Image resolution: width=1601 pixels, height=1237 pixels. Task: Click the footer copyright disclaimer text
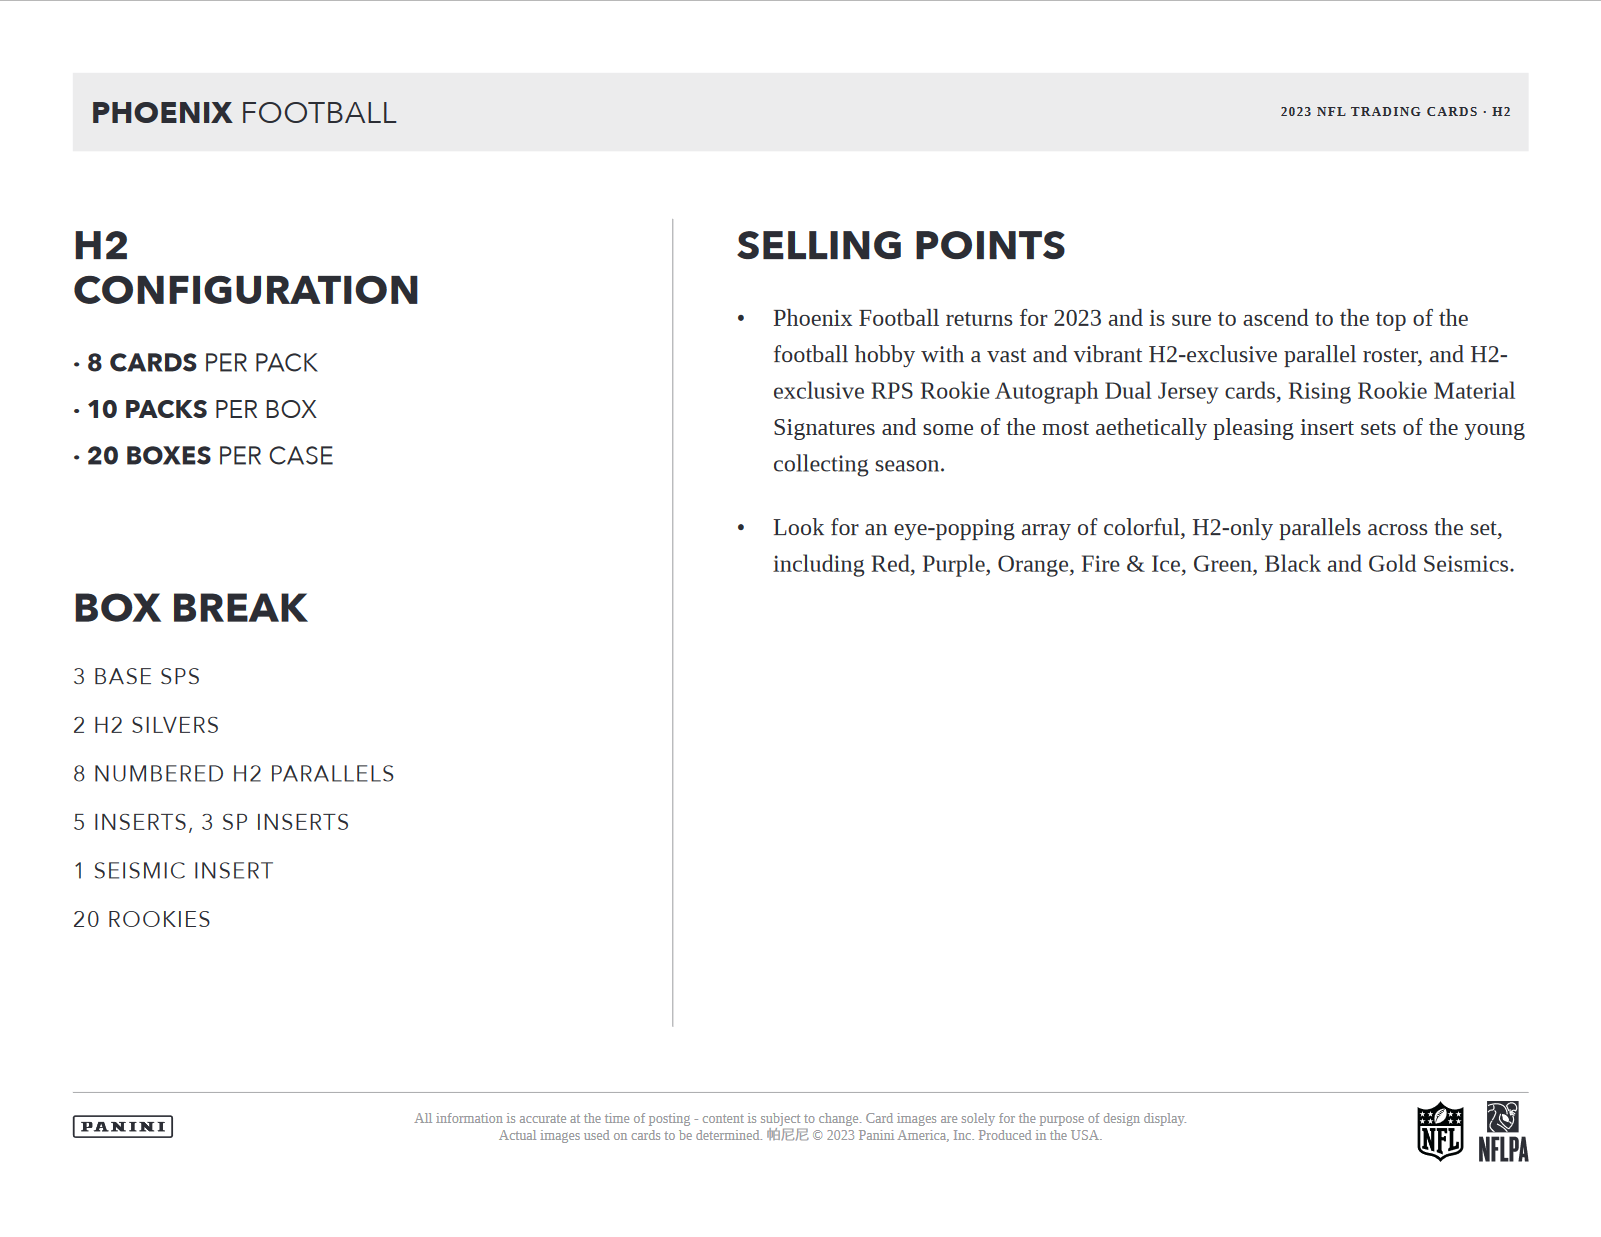(x=800, y=1127)
